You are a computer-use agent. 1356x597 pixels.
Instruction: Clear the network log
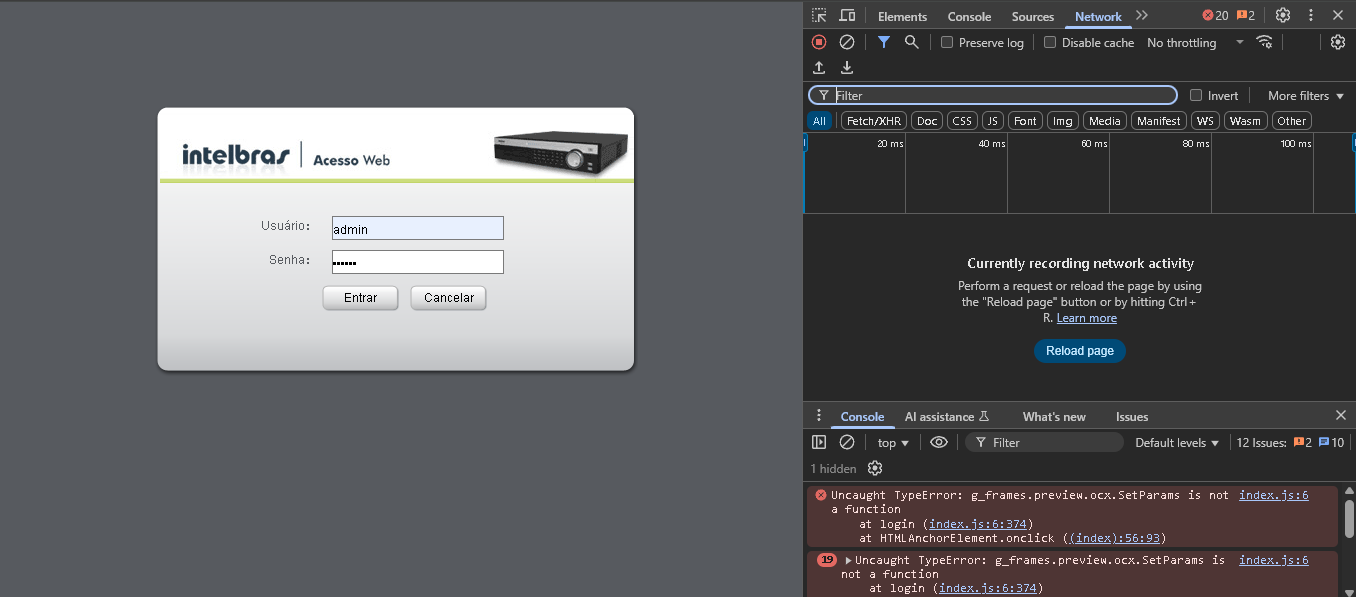[847, 42]
